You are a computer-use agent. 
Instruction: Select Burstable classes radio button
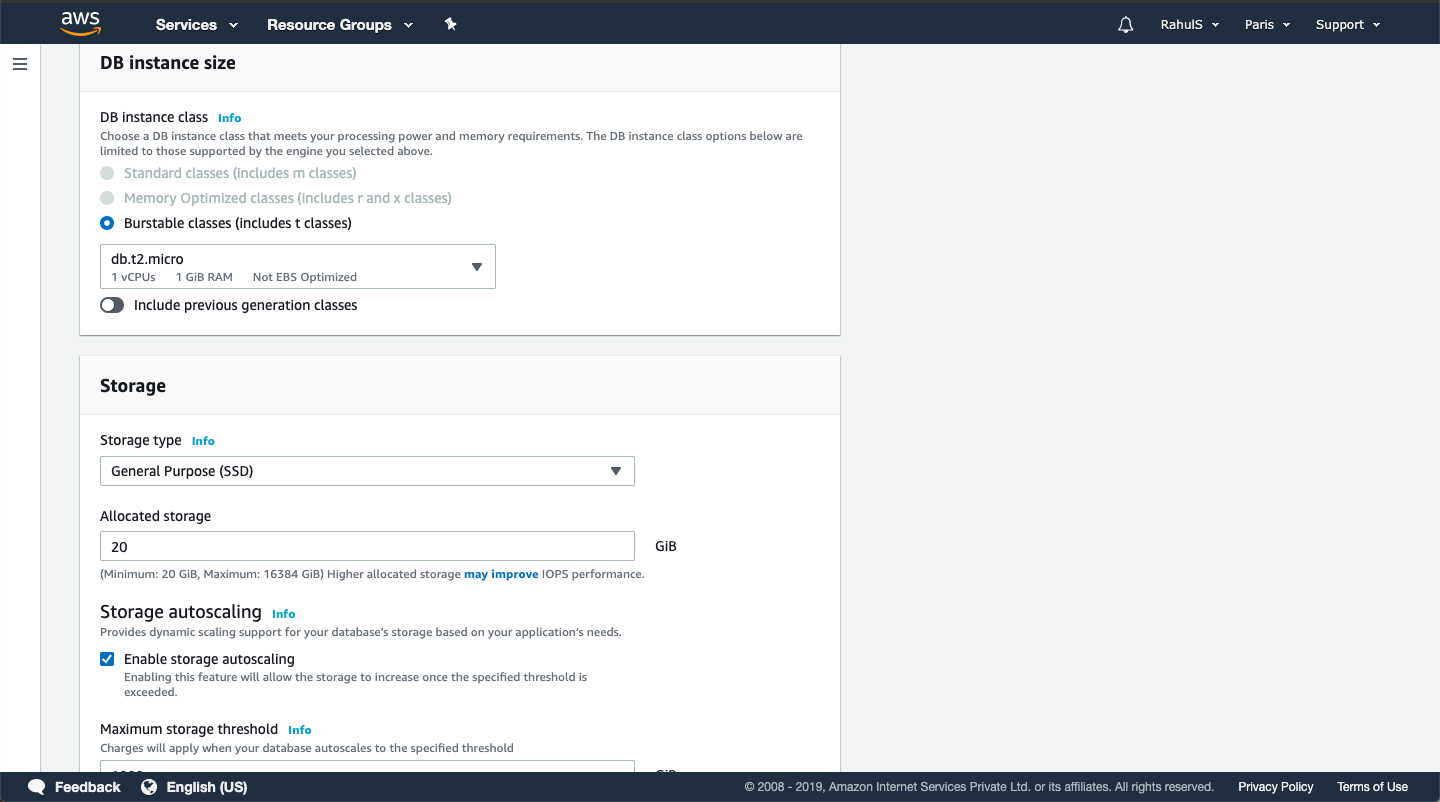[107, 223]
